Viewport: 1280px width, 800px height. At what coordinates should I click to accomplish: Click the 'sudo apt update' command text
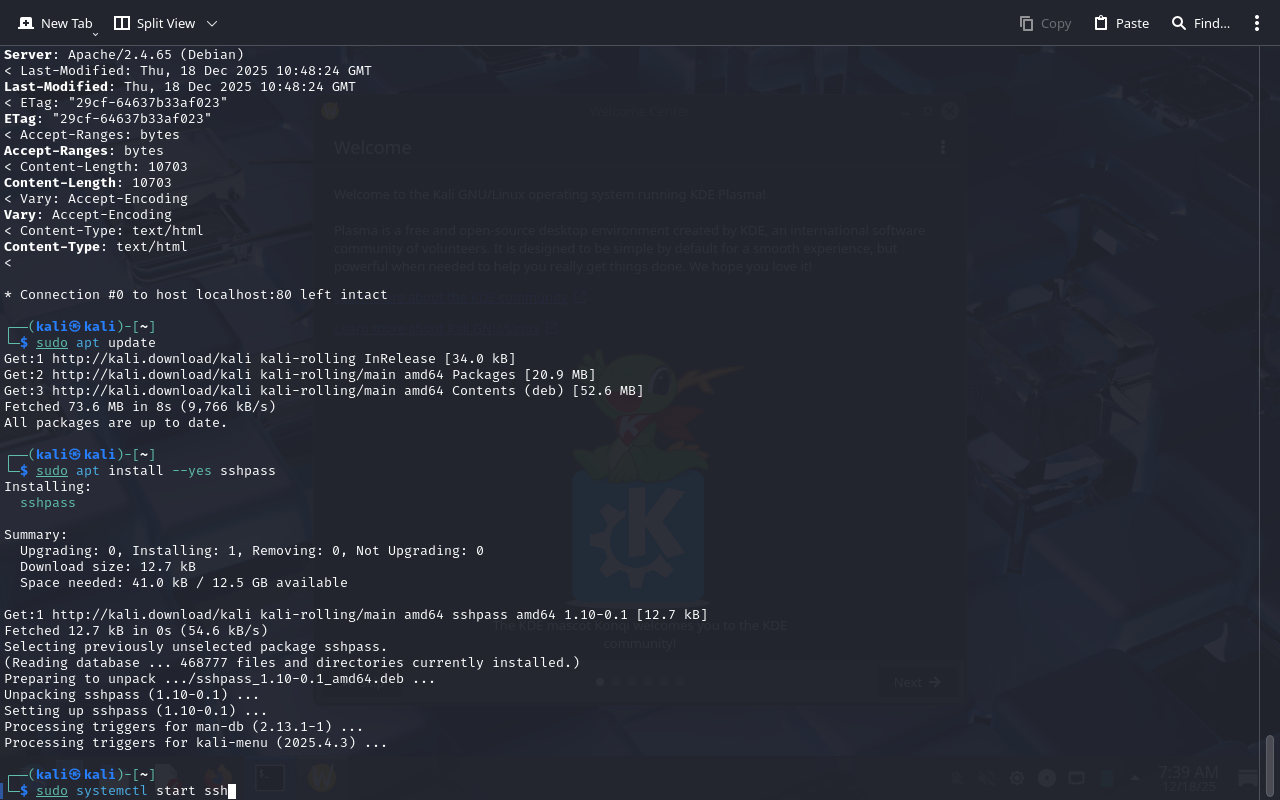point(96,343)
